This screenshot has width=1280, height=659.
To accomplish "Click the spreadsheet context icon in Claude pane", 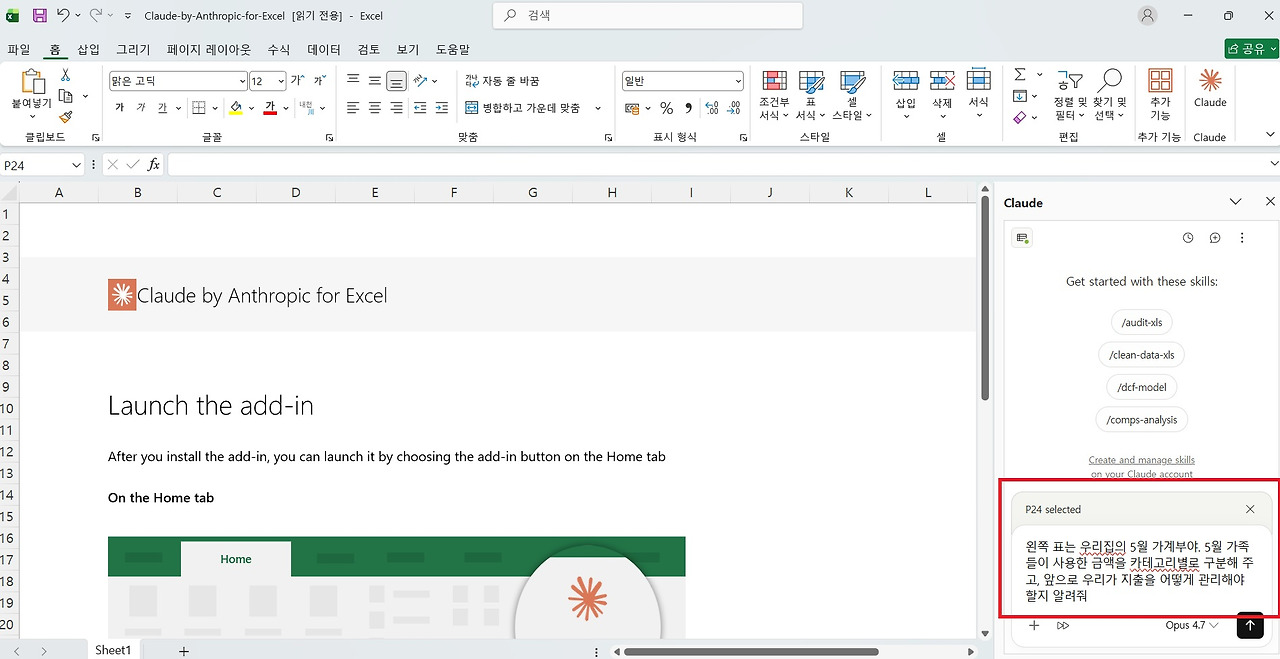I will 1021,238.
